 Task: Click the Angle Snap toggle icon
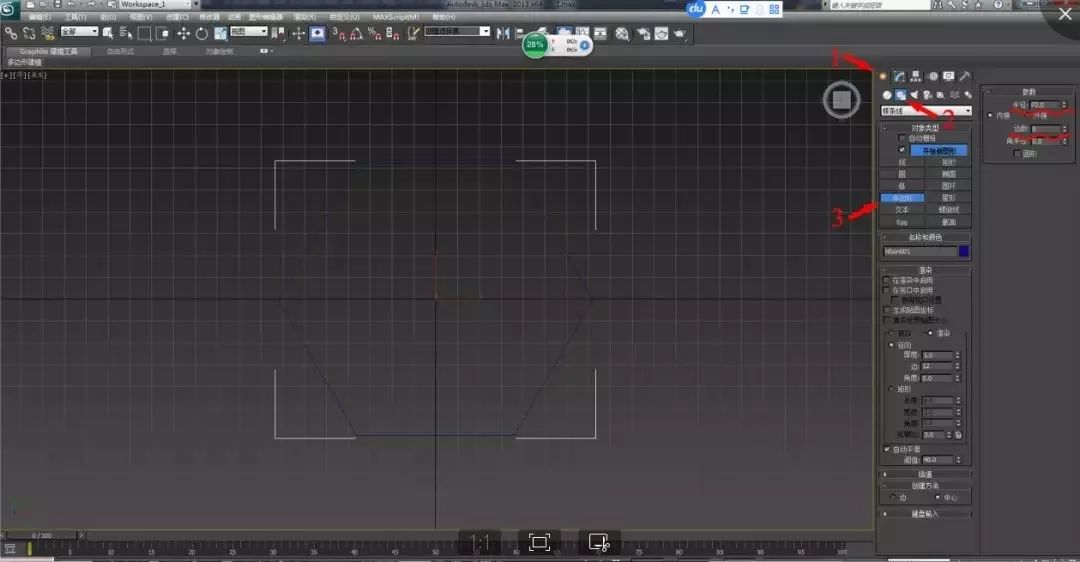click(356, 32)
